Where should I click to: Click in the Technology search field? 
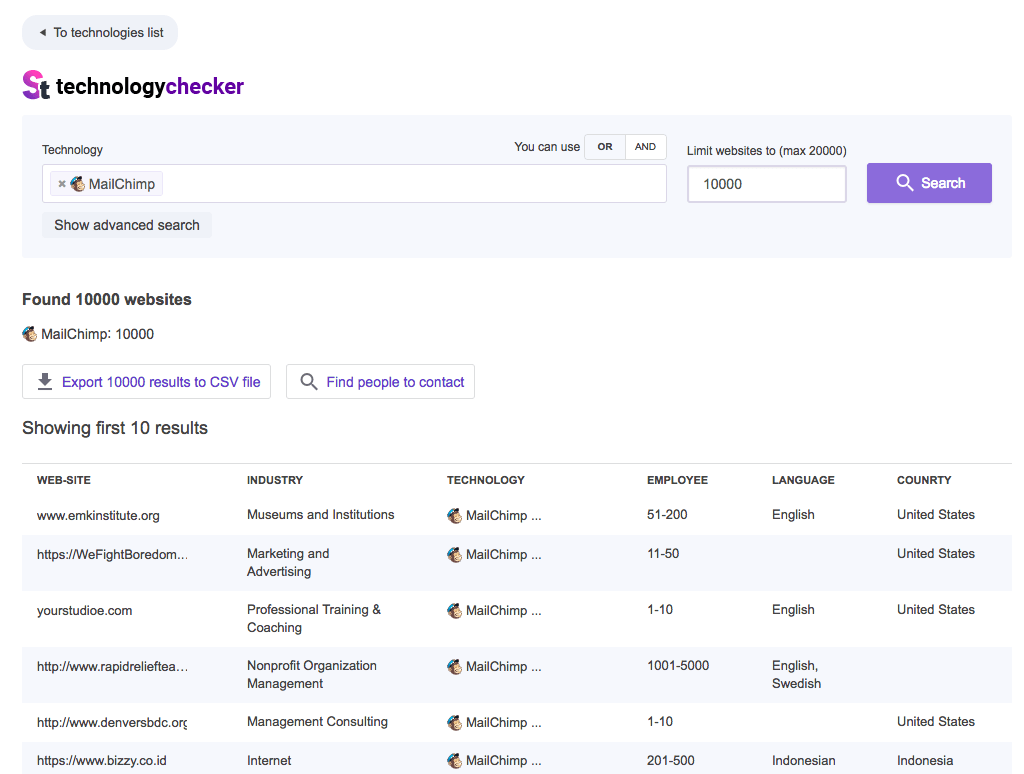(355, 184)
